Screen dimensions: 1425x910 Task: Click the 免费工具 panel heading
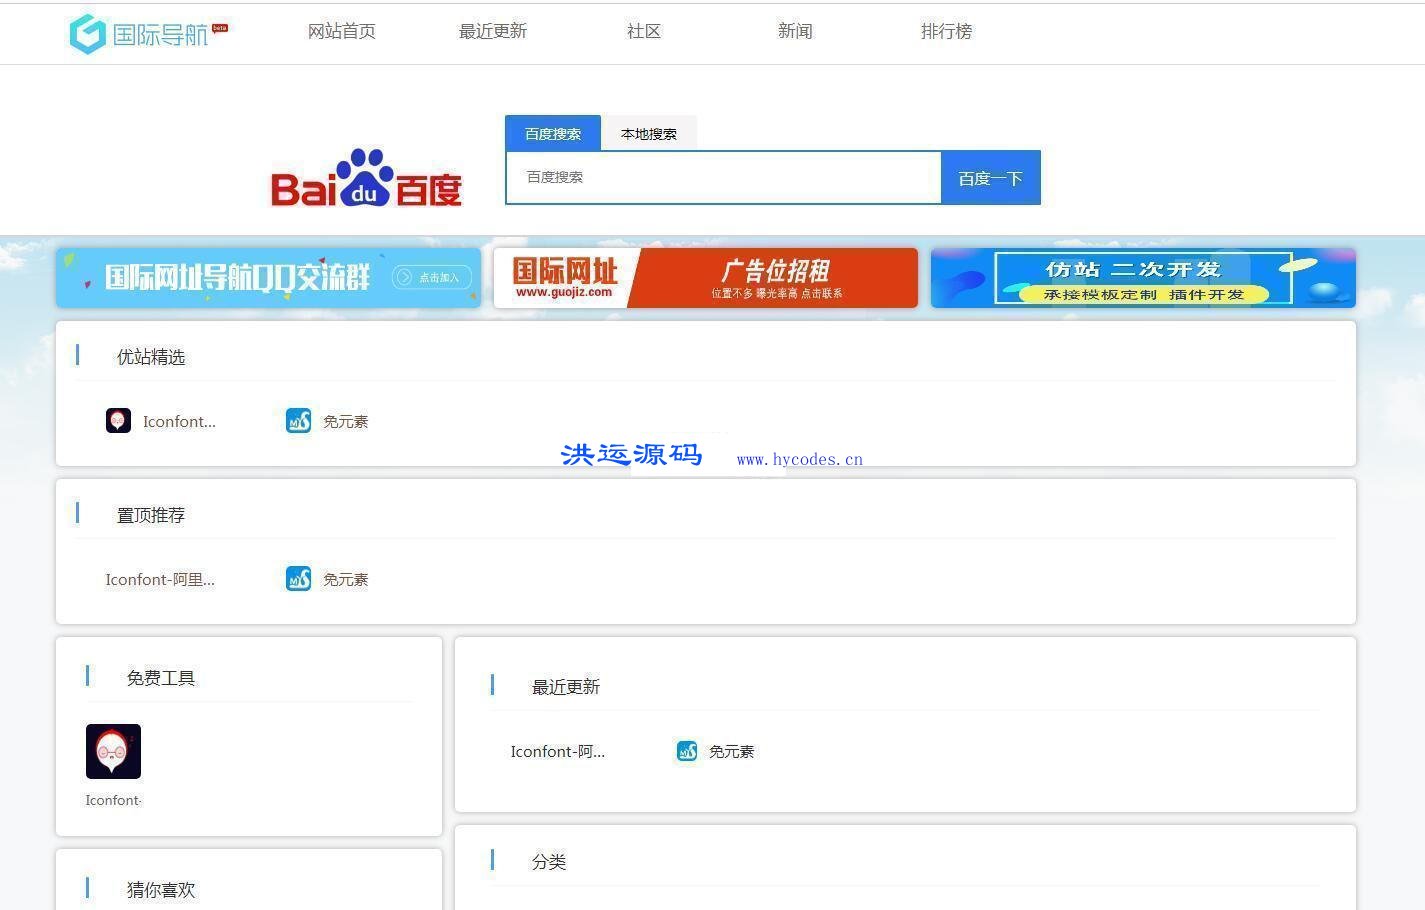[x=161, y=678]
